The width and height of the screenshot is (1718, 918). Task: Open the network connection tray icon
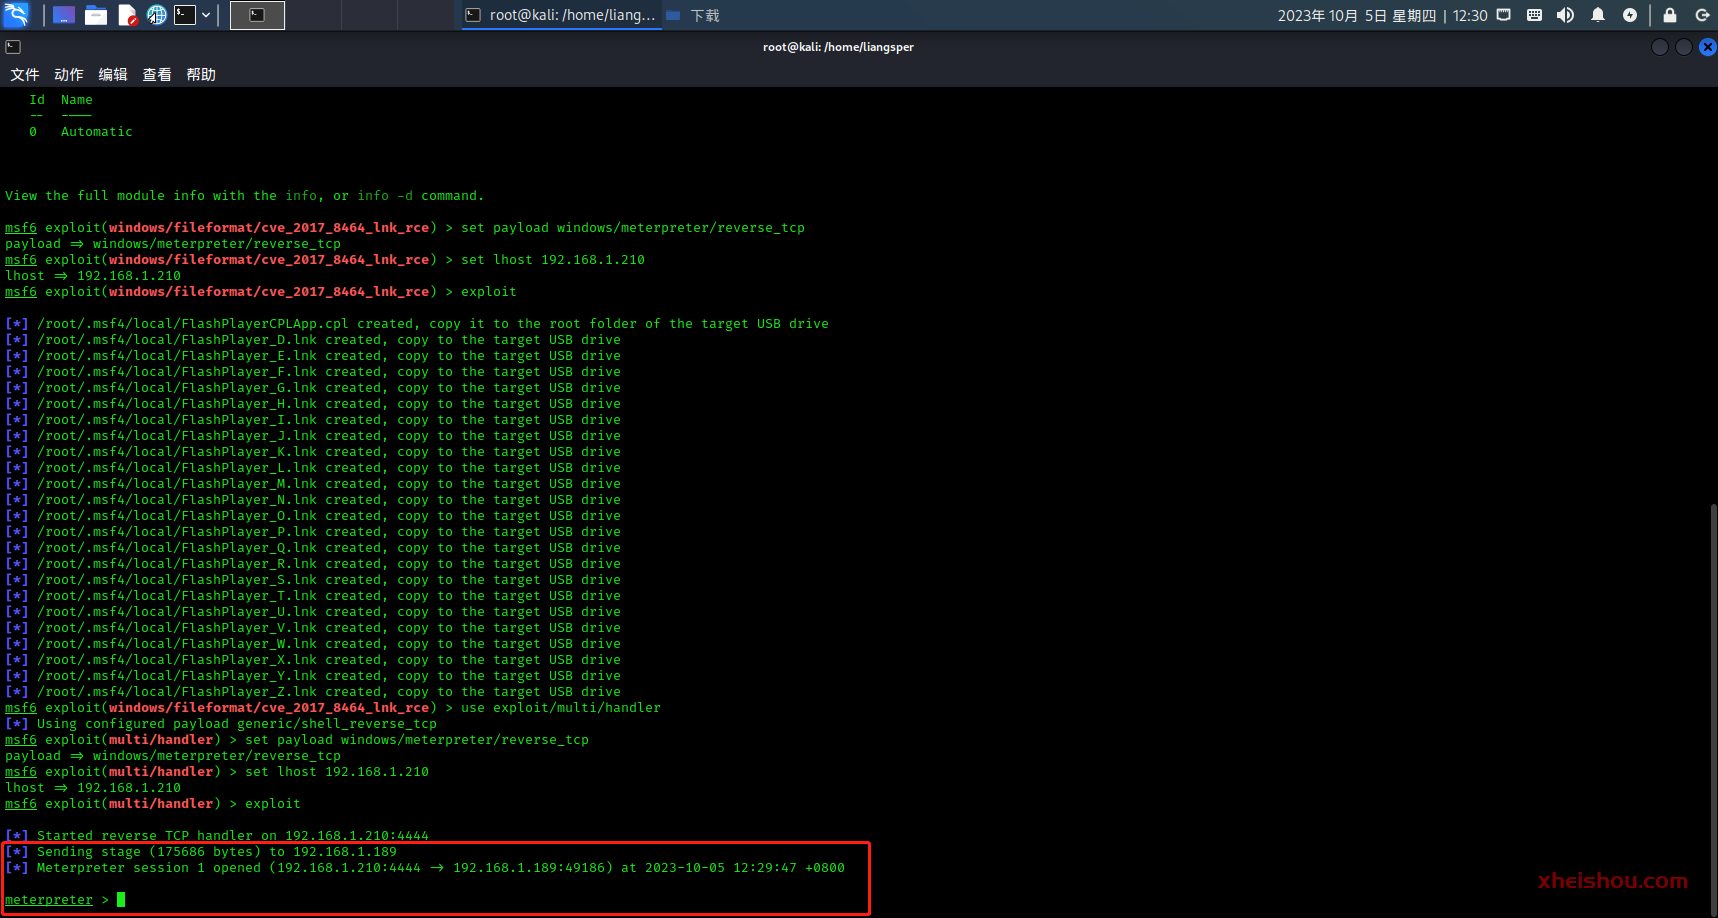click(x=1503, y=15)
